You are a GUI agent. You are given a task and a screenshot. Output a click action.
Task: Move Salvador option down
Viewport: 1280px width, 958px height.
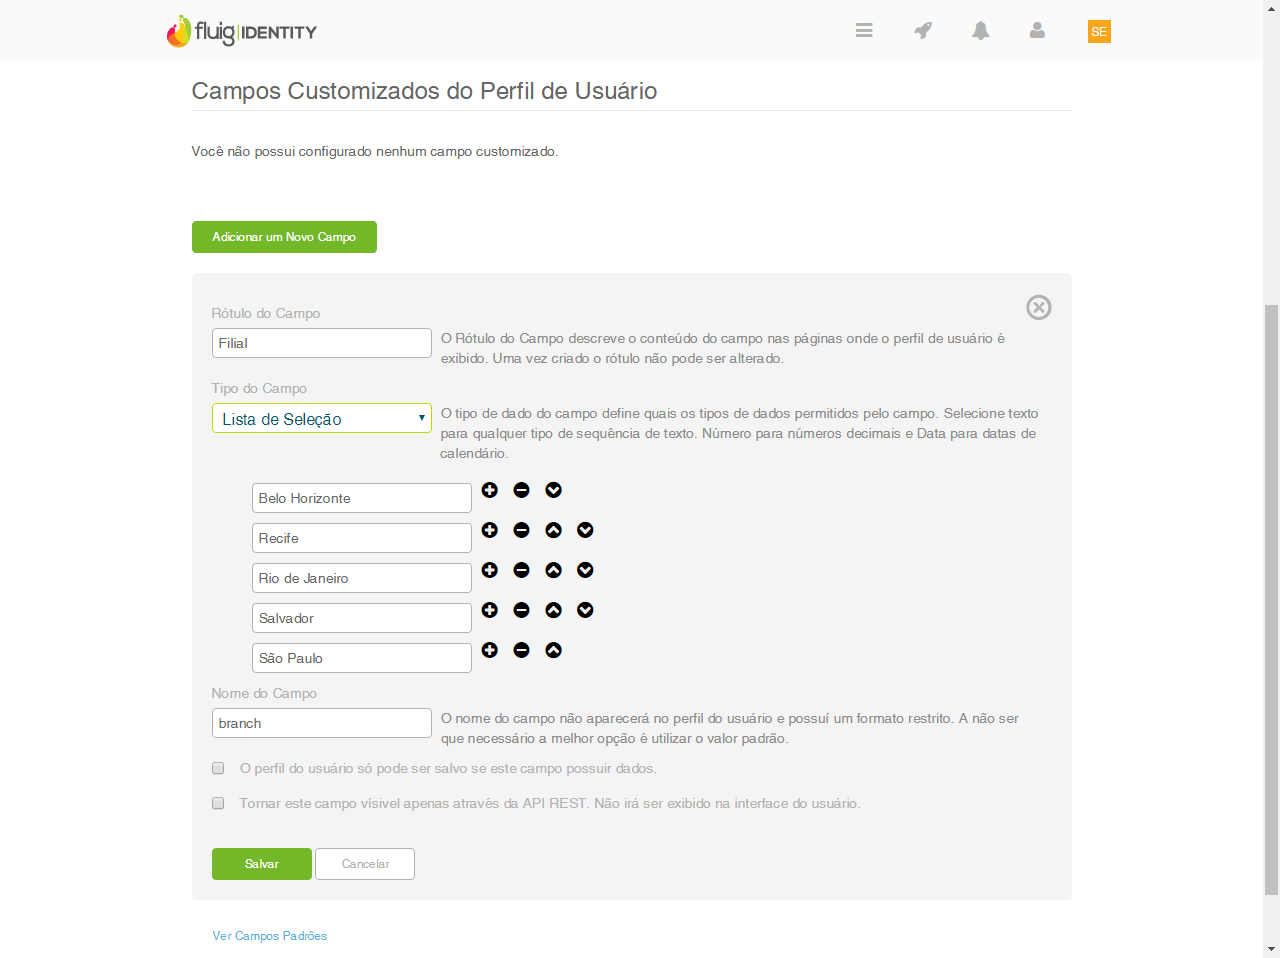click(x=586, y=610)
